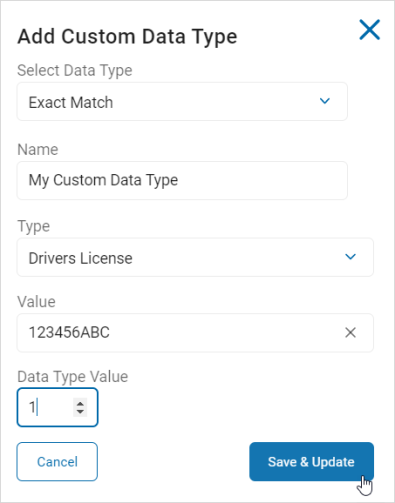Open the Drivers License dropdown

[195, 257]
